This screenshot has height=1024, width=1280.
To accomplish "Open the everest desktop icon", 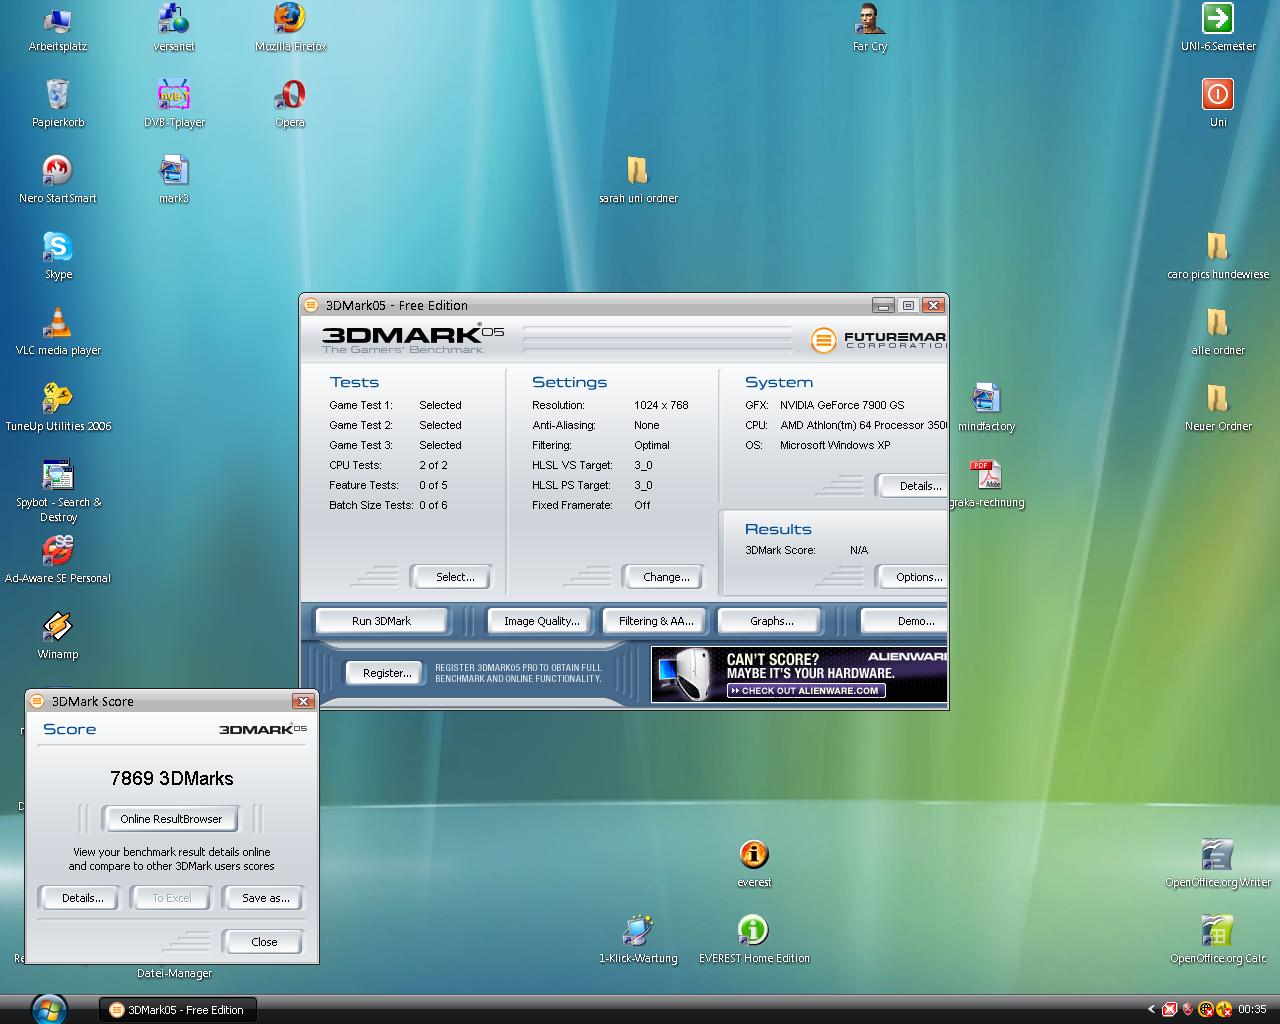I will coord(754,865).
